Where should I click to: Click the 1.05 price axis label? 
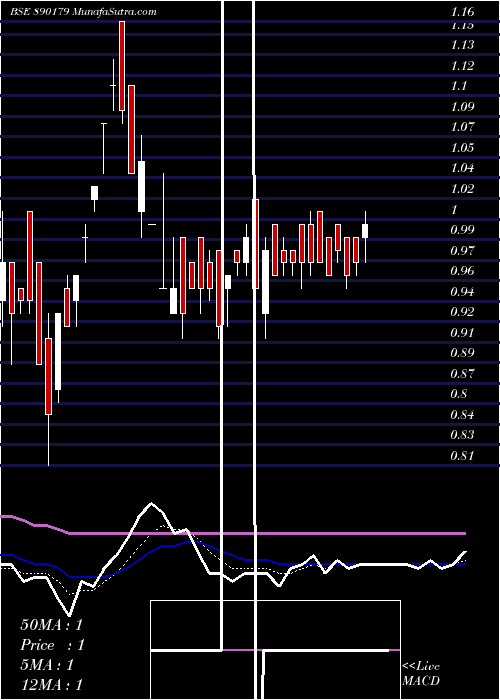coord(462,147)
